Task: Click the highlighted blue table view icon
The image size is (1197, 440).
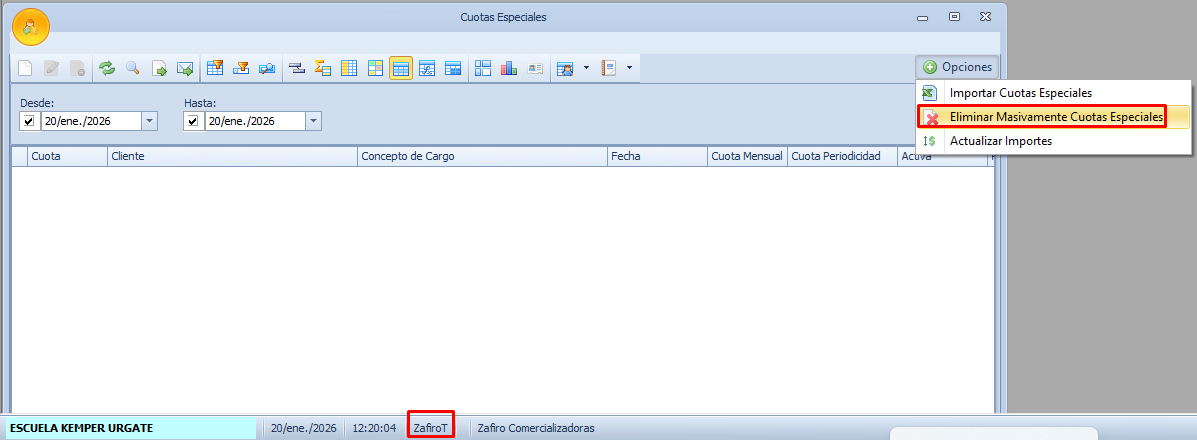Action: (401, 69)
